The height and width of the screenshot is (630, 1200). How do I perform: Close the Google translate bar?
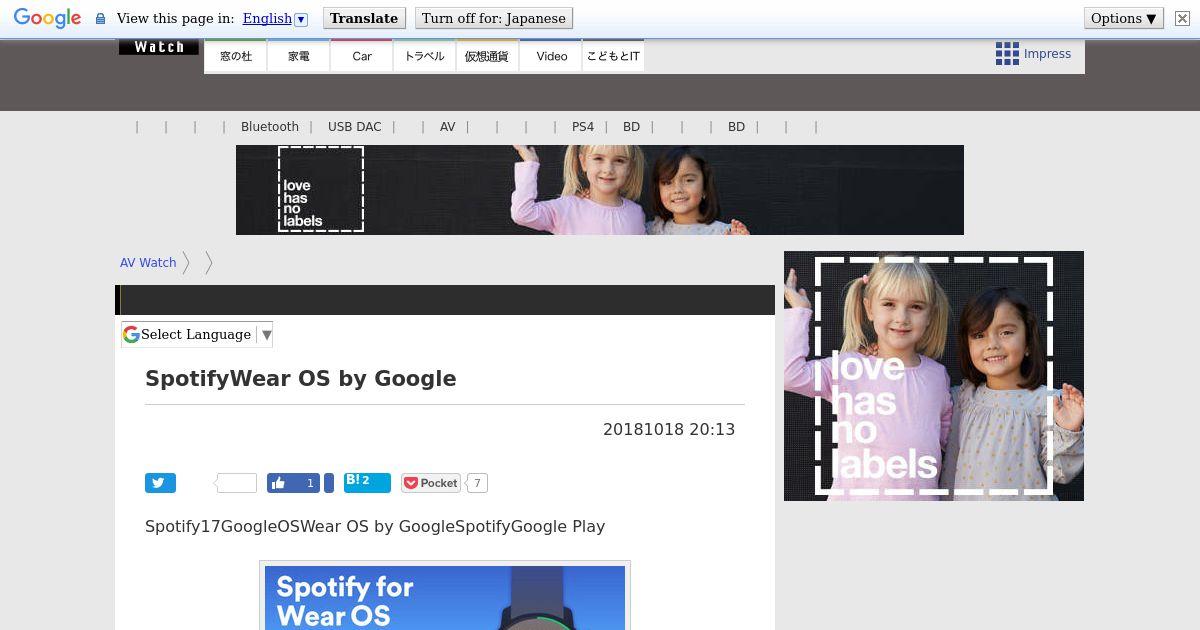(1181, 18)
